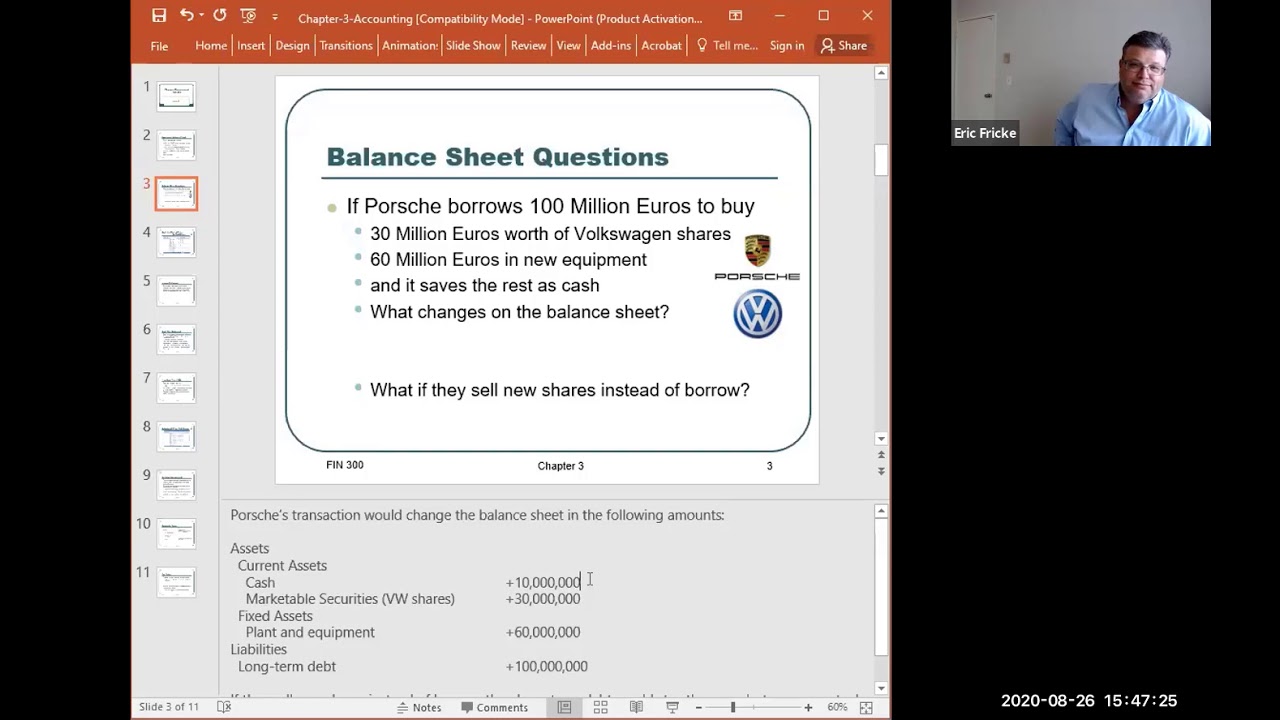Screen dimensions: 1280x720
Task: Toggle the Notes pane button
Action: point(419,707)
